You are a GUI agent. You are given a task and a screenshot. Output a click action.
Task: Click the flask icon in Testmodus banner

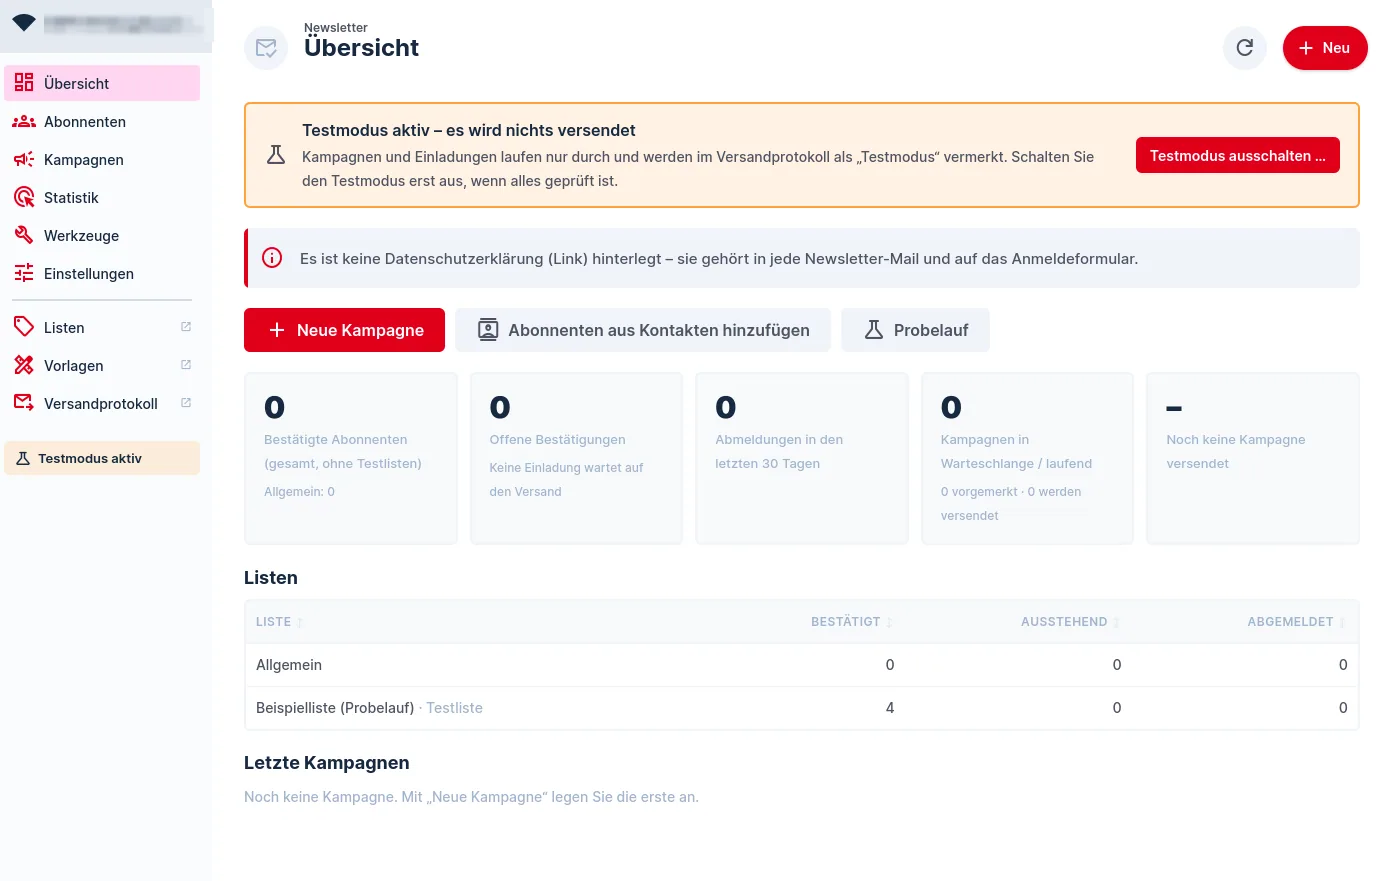[x=276, y=155]
